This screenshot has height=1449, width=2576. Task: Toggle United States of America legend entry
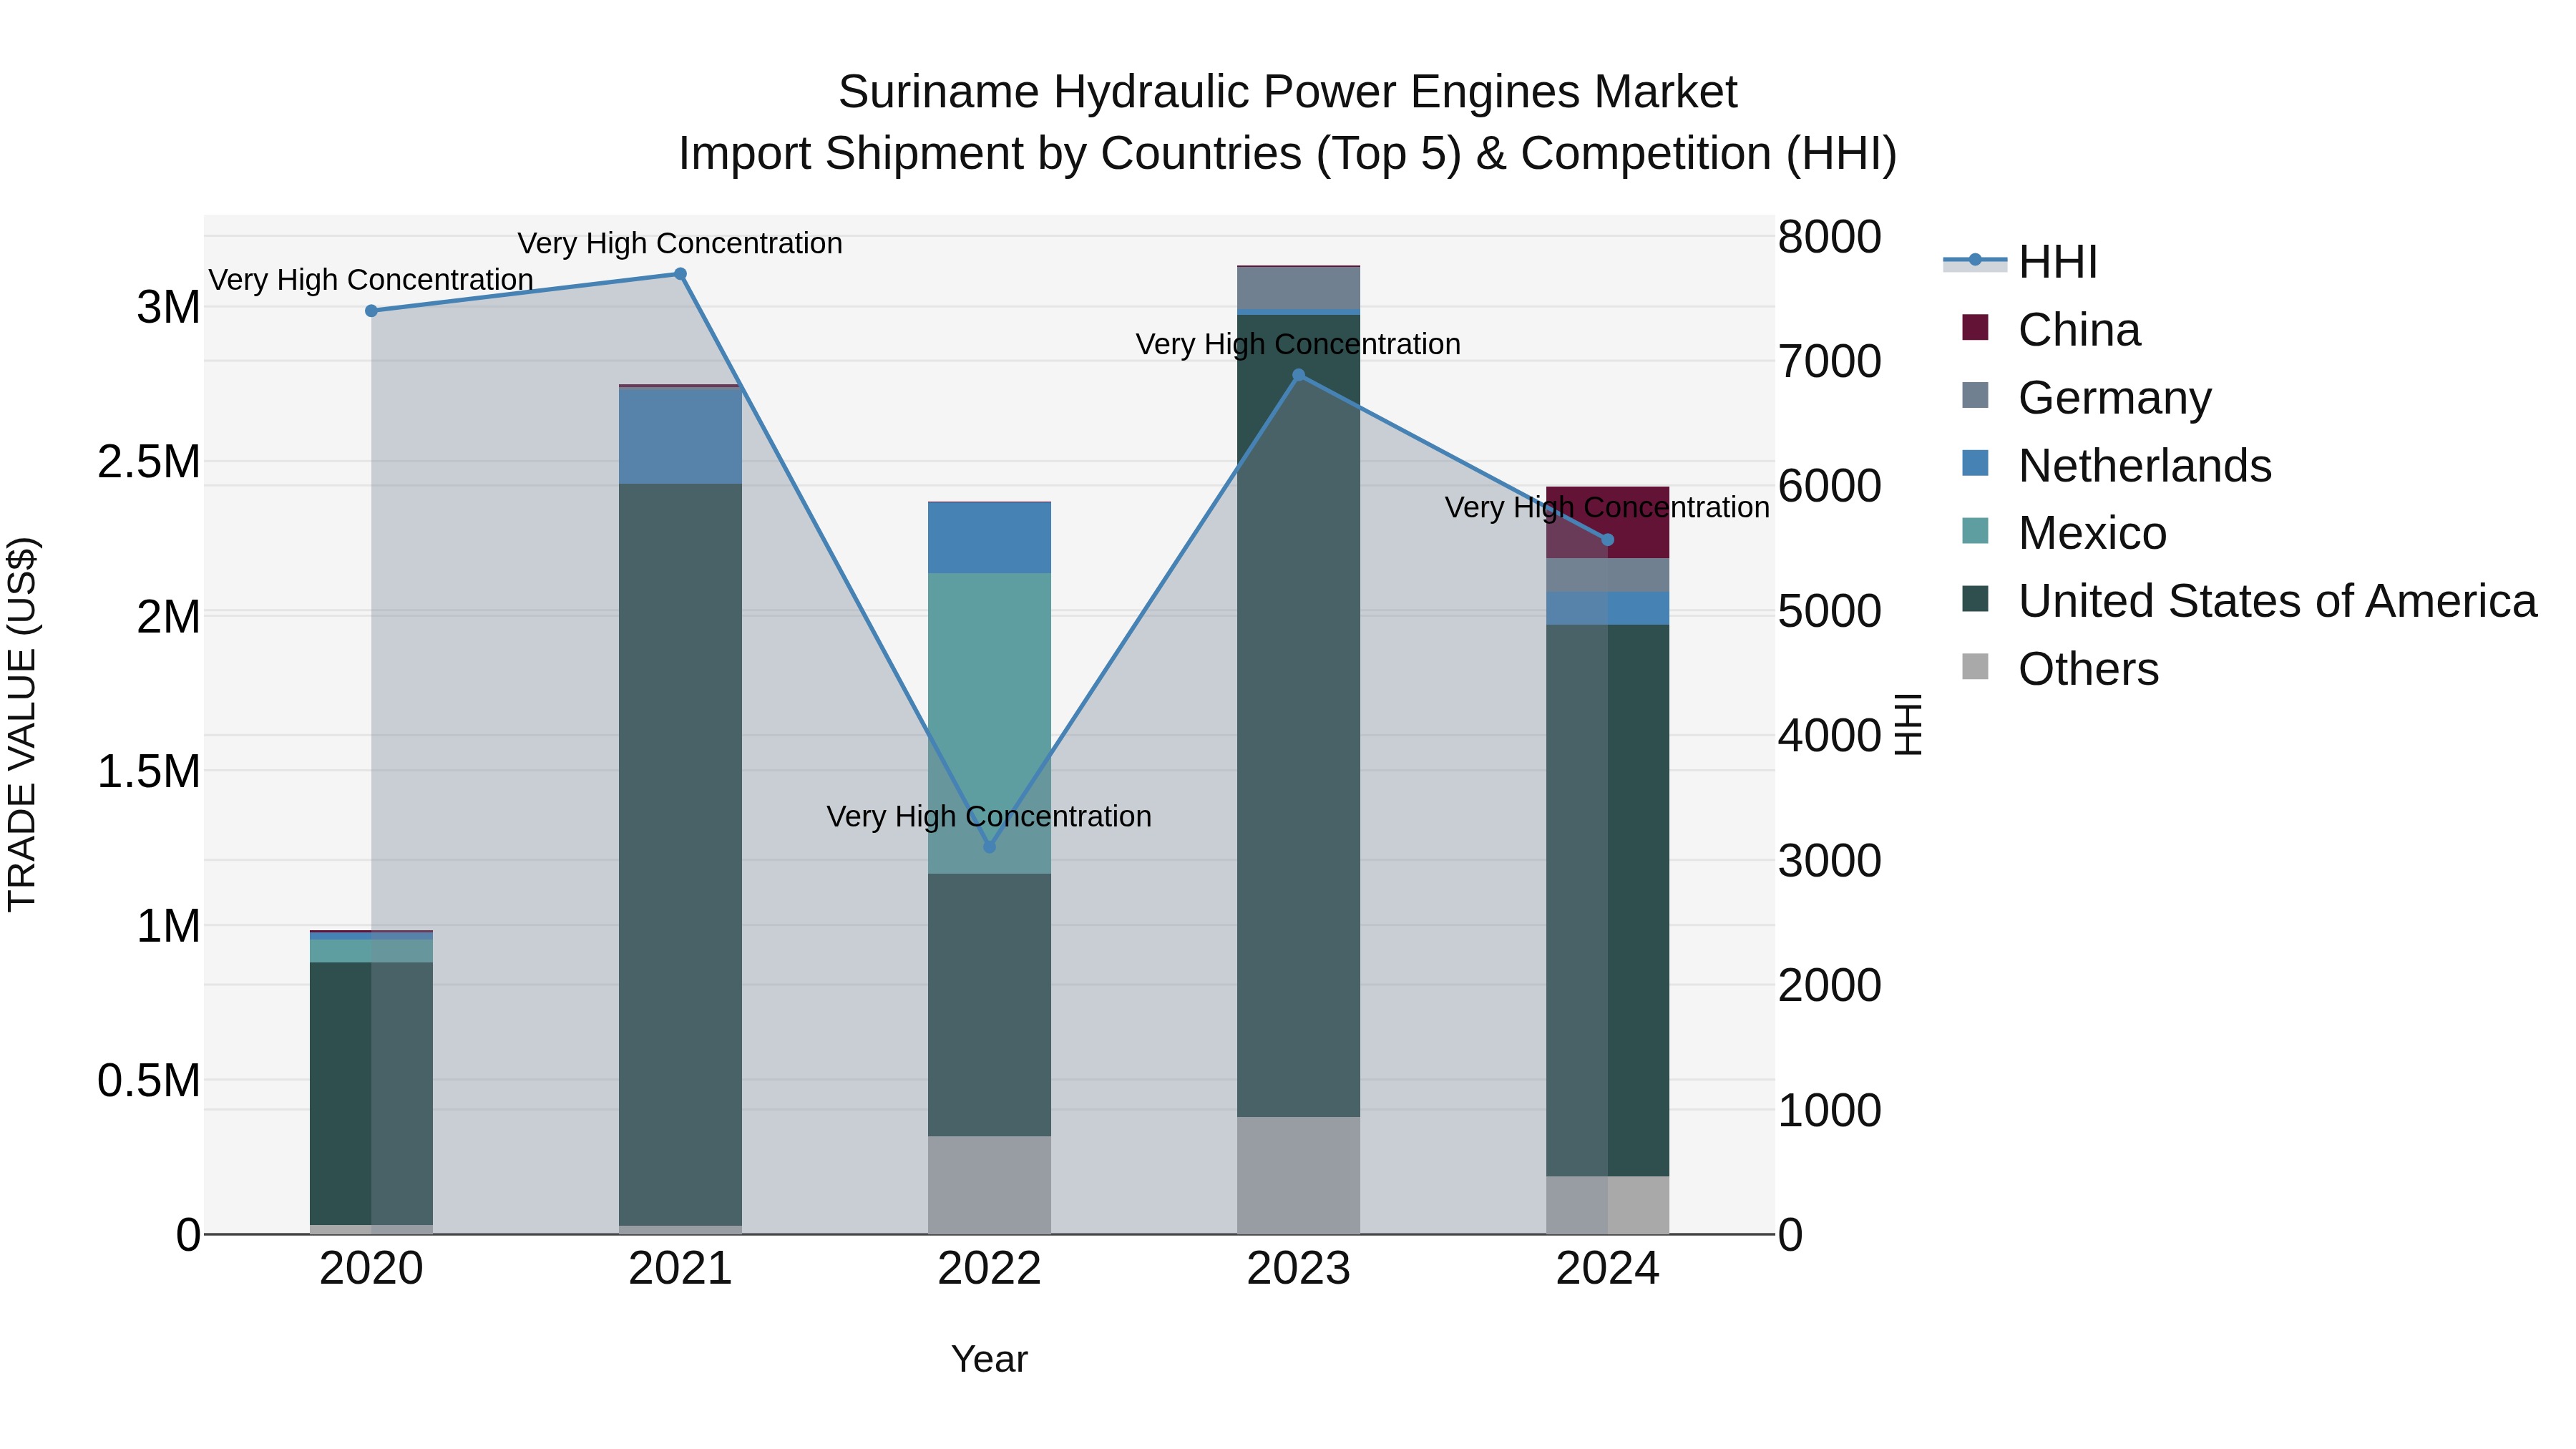[x=2249, y=601]
